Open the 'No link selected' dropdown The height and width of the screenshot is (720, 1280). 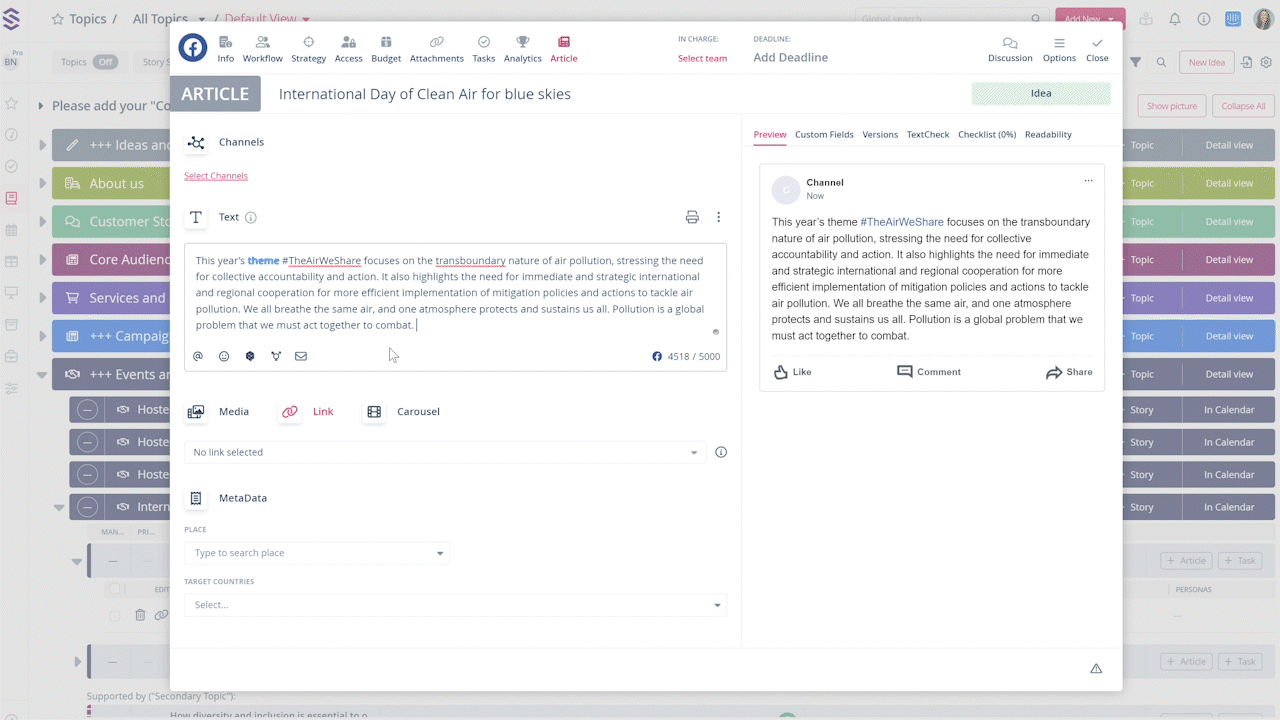coord(445,452)
